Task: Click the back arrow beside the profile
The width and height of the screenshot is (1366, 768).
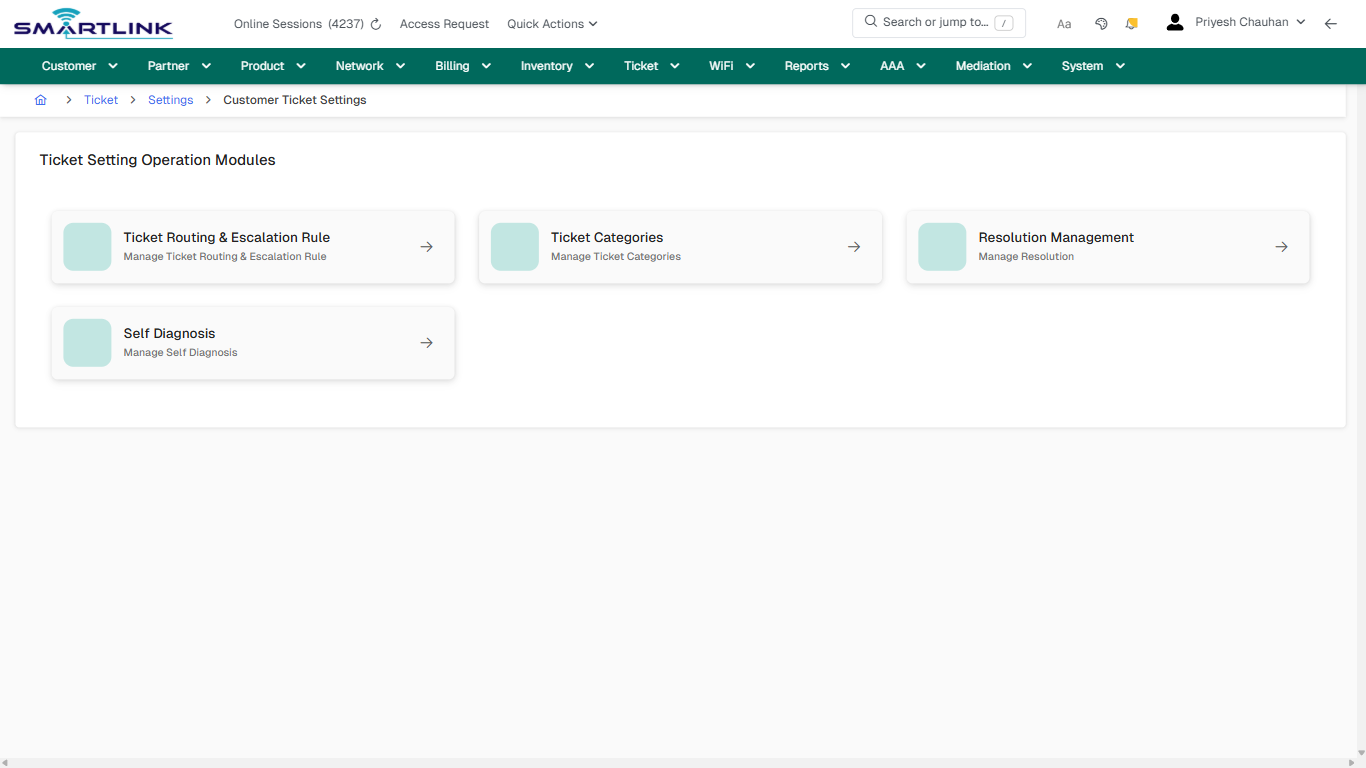Action: tap(1331, 22)
